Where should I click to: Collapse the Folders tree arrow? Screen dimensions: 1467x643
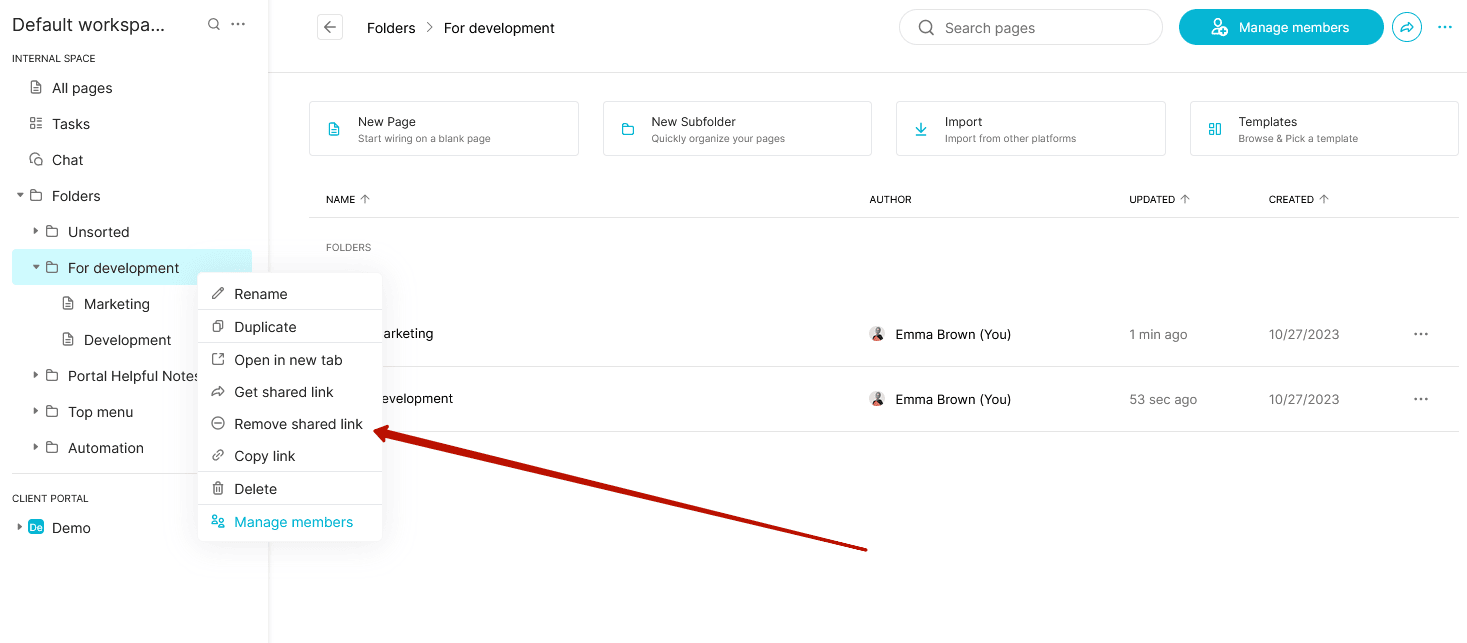20,195
